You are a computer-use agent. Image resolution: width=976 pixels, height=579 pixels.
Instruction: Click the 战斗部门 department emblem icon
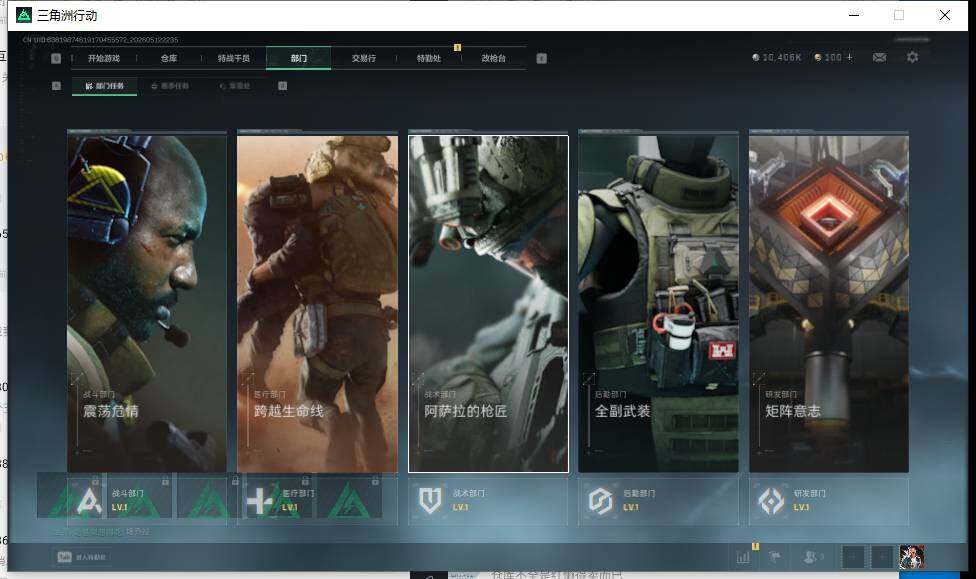coord(88,501)
